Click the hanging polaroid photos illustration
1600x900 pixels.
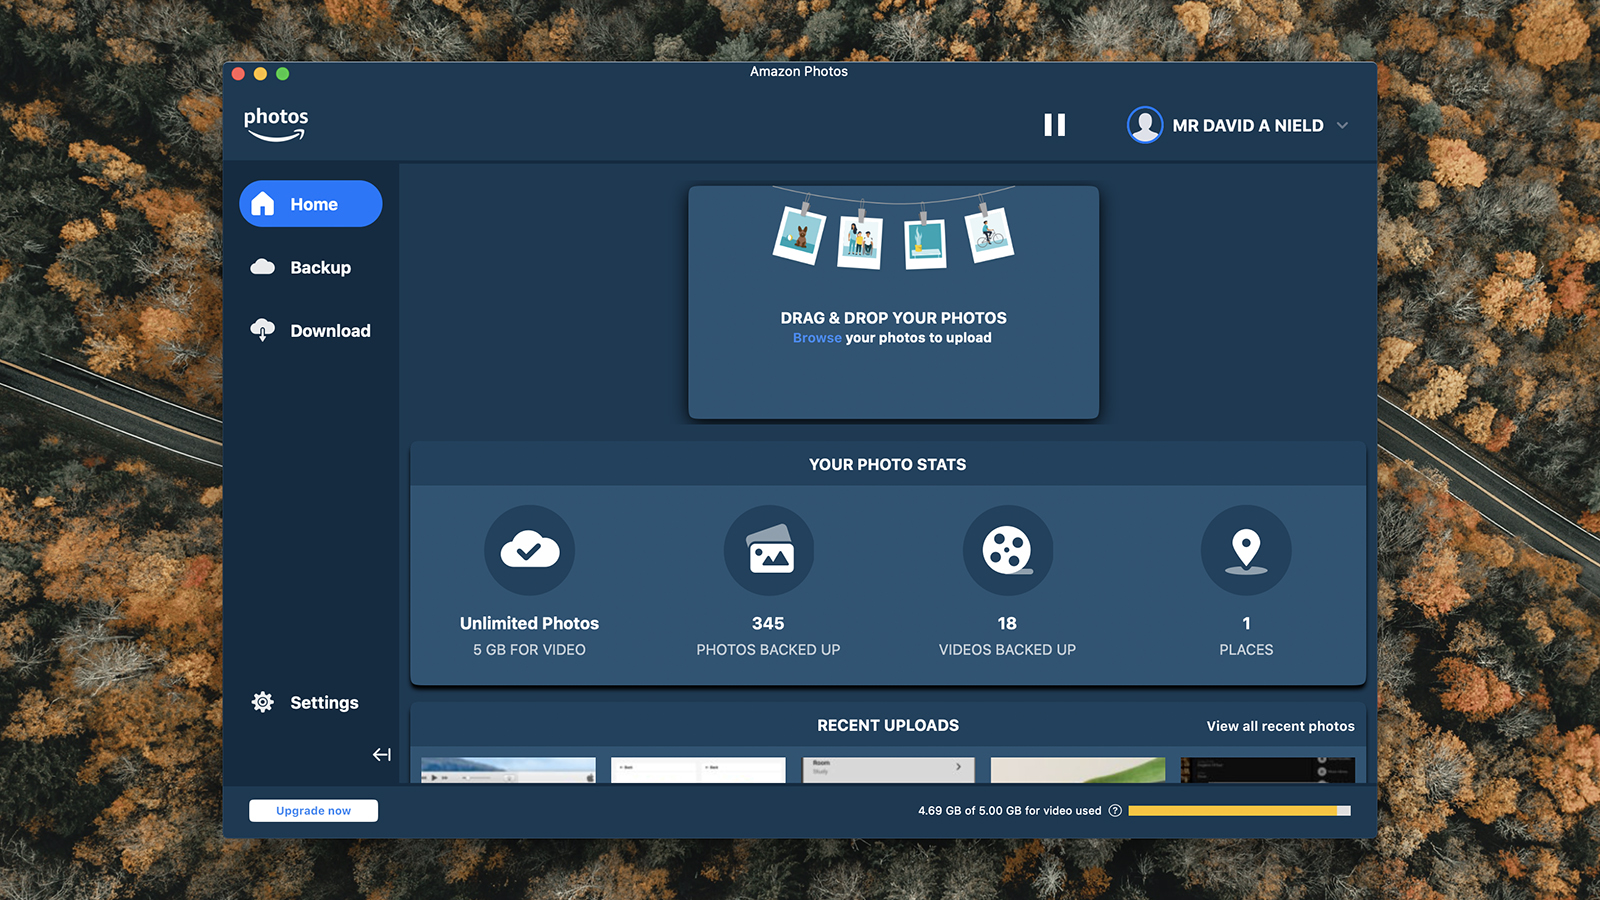[x=894, y=229]
